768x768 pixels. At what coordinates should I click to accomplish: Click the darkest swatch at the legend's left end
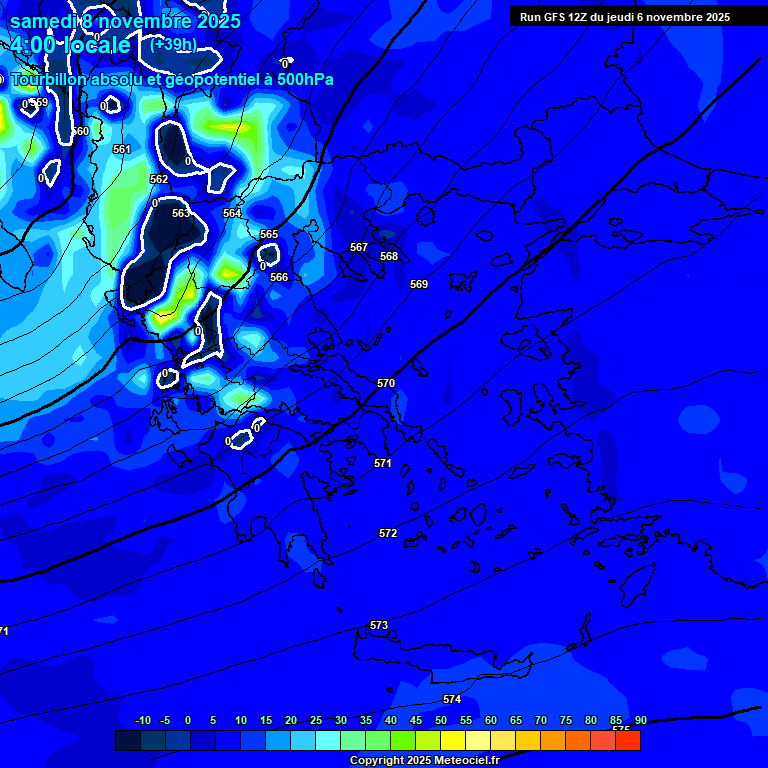(127, 741)
